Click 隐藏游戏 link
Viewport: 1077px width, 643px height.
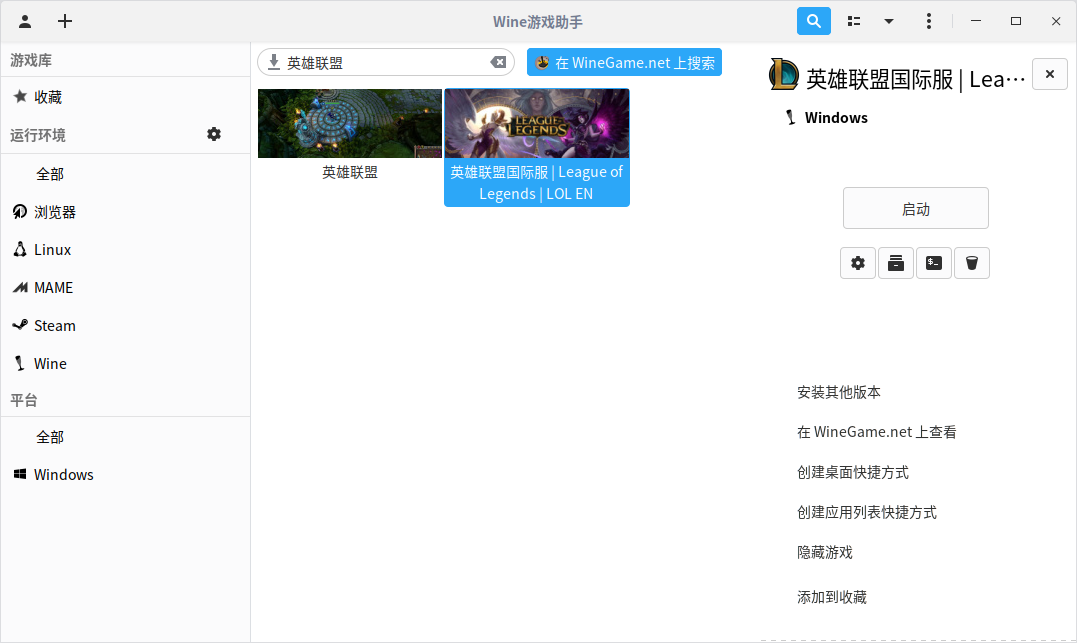(825, 552)
